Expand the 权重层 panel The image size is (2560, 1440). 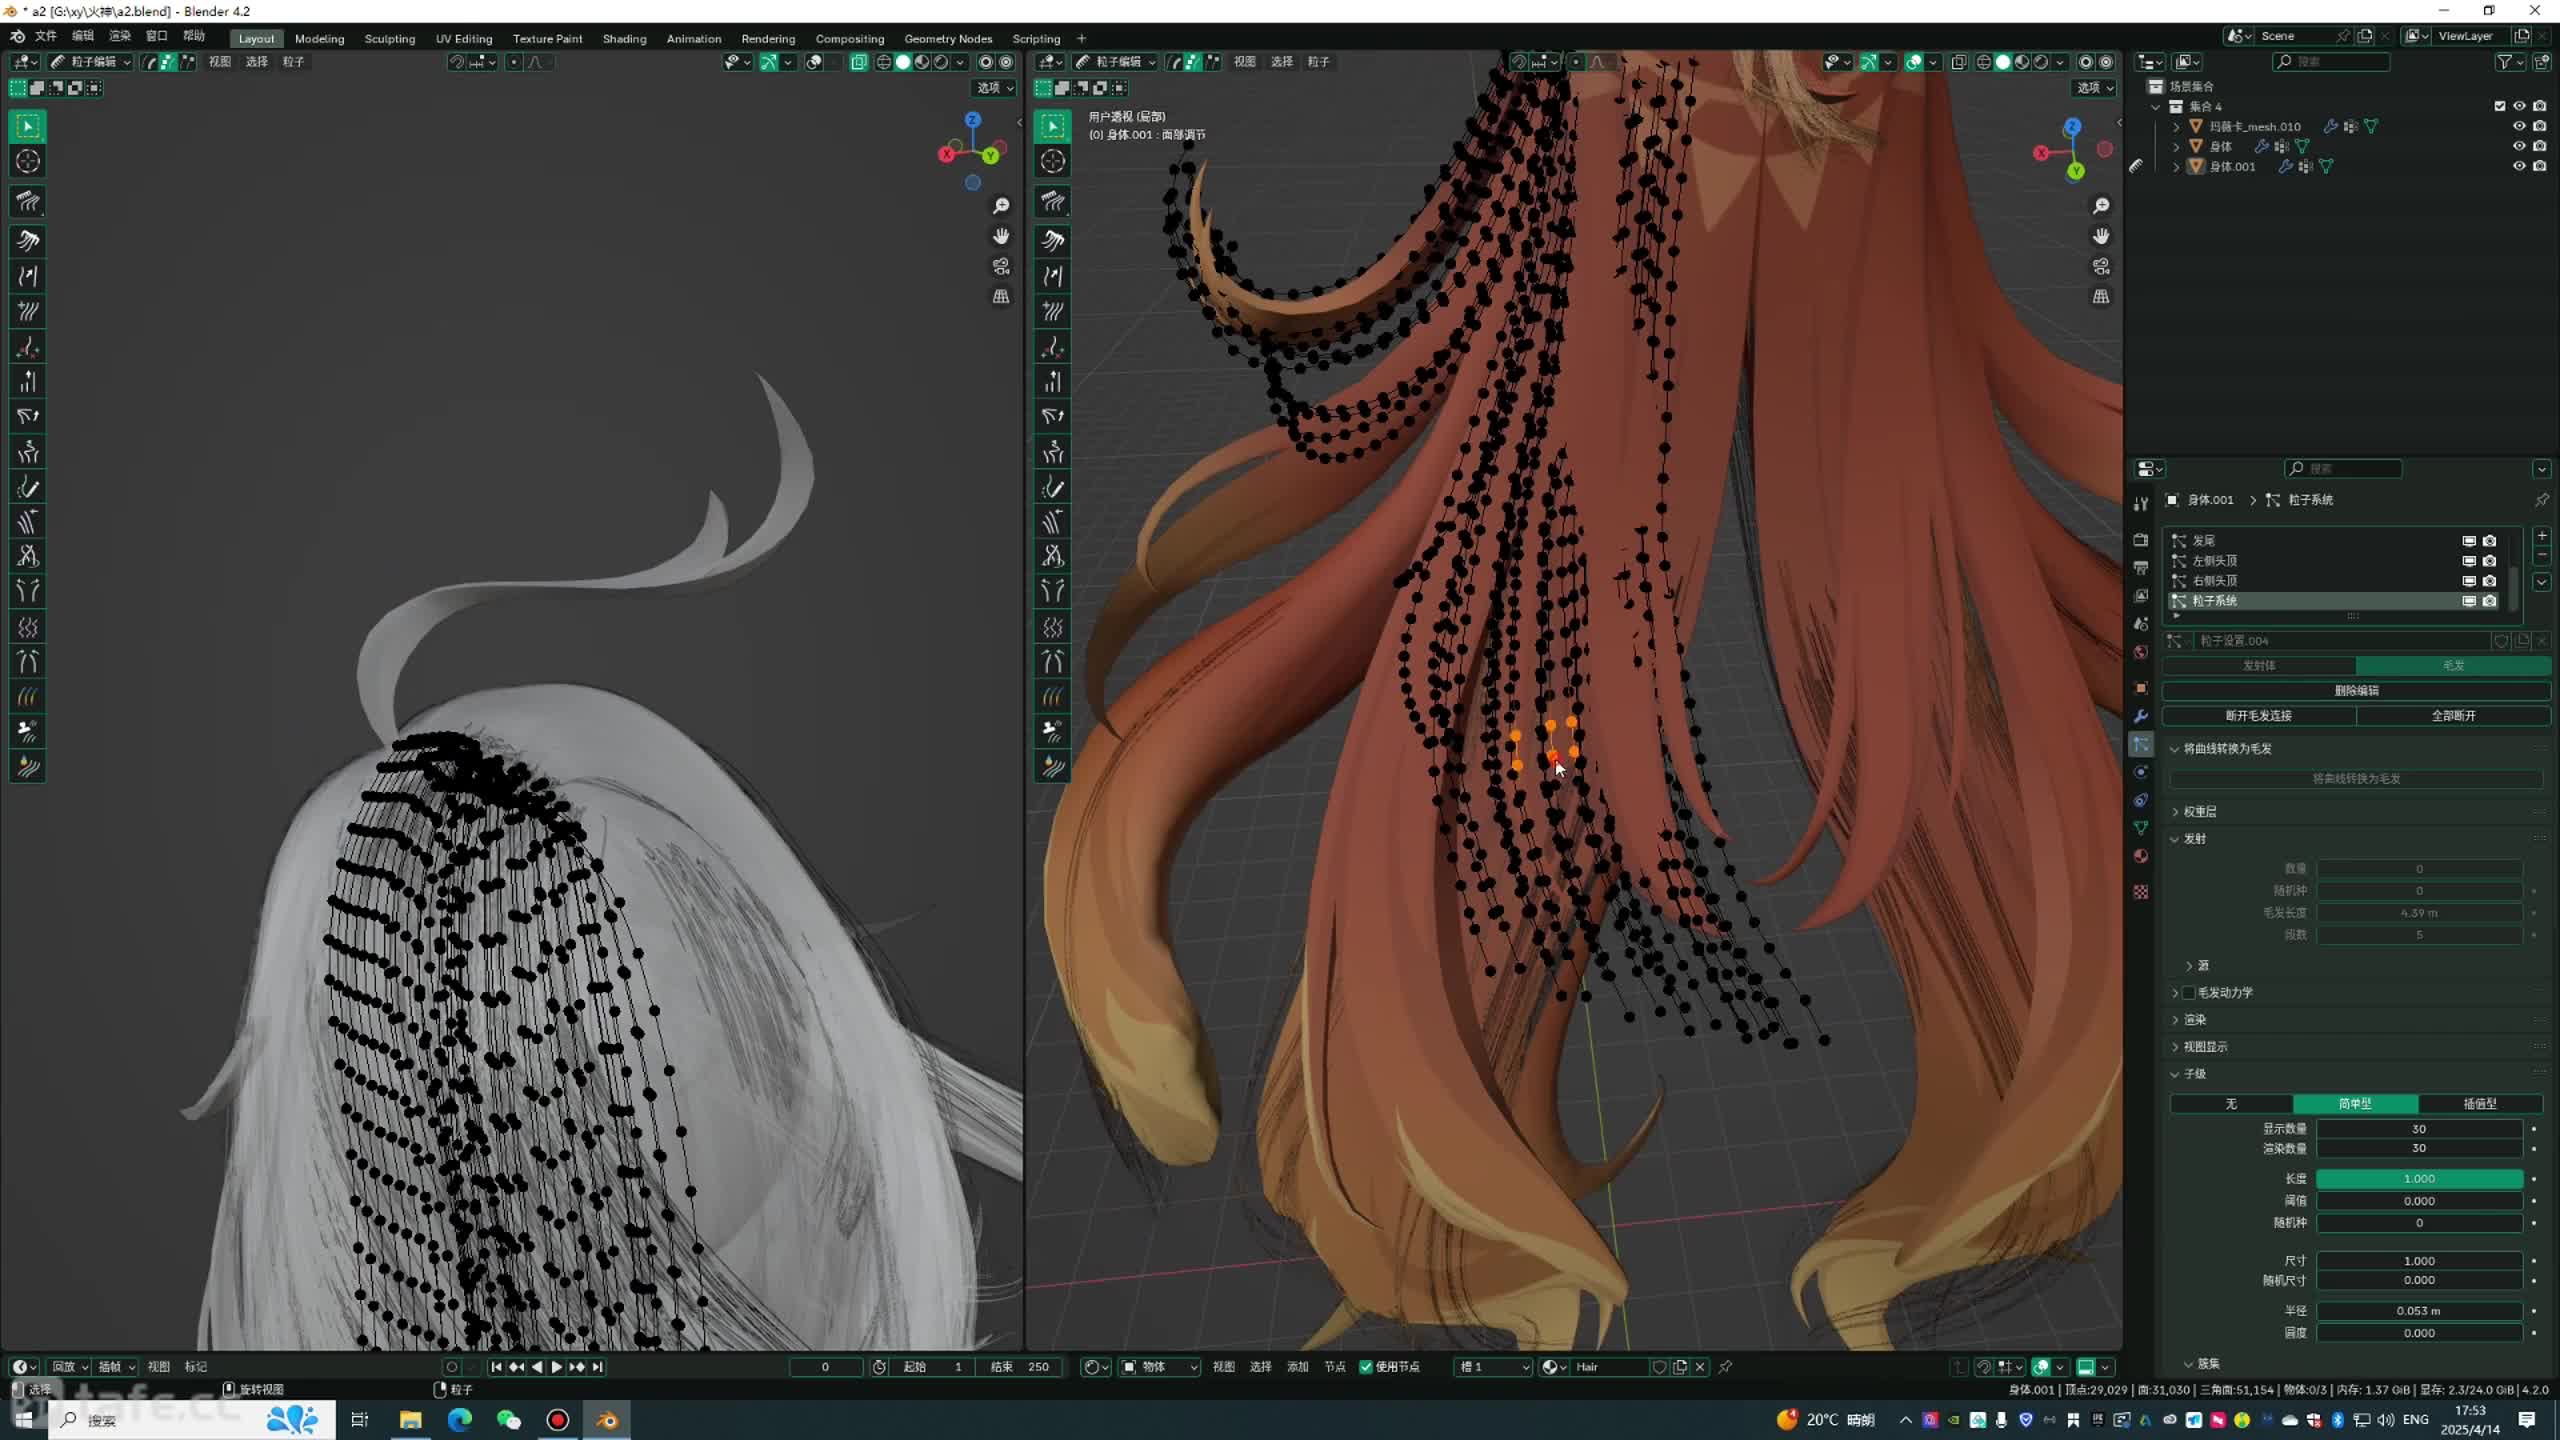click(x=2199, y=811)
